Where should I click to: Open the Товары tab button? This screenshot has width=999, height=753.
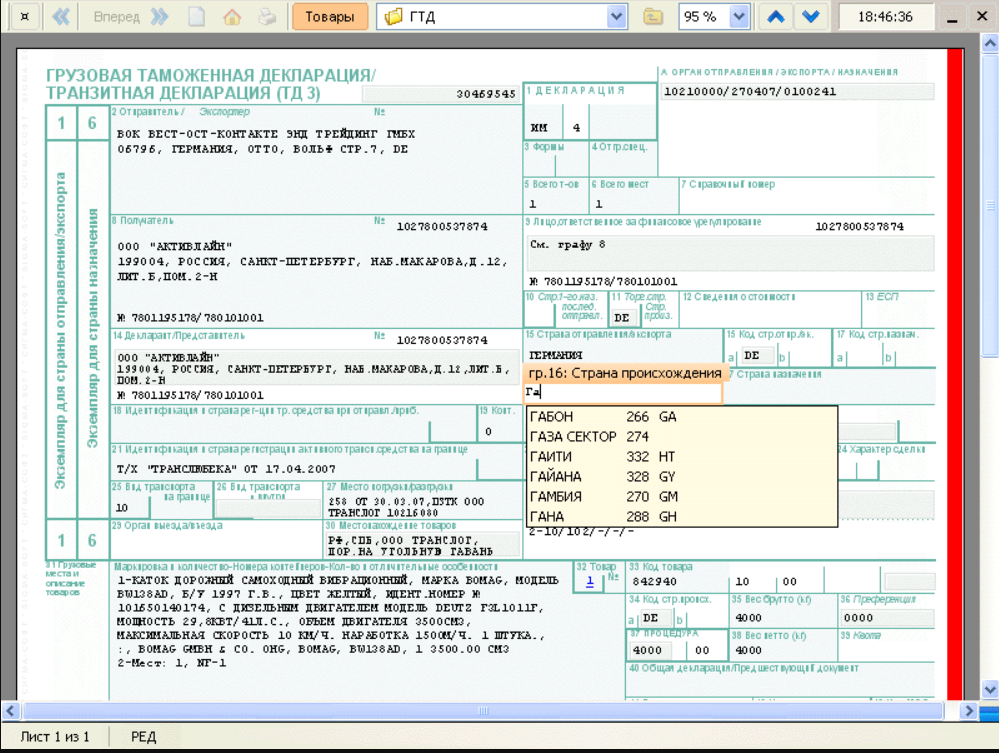(x=330, y=17)
